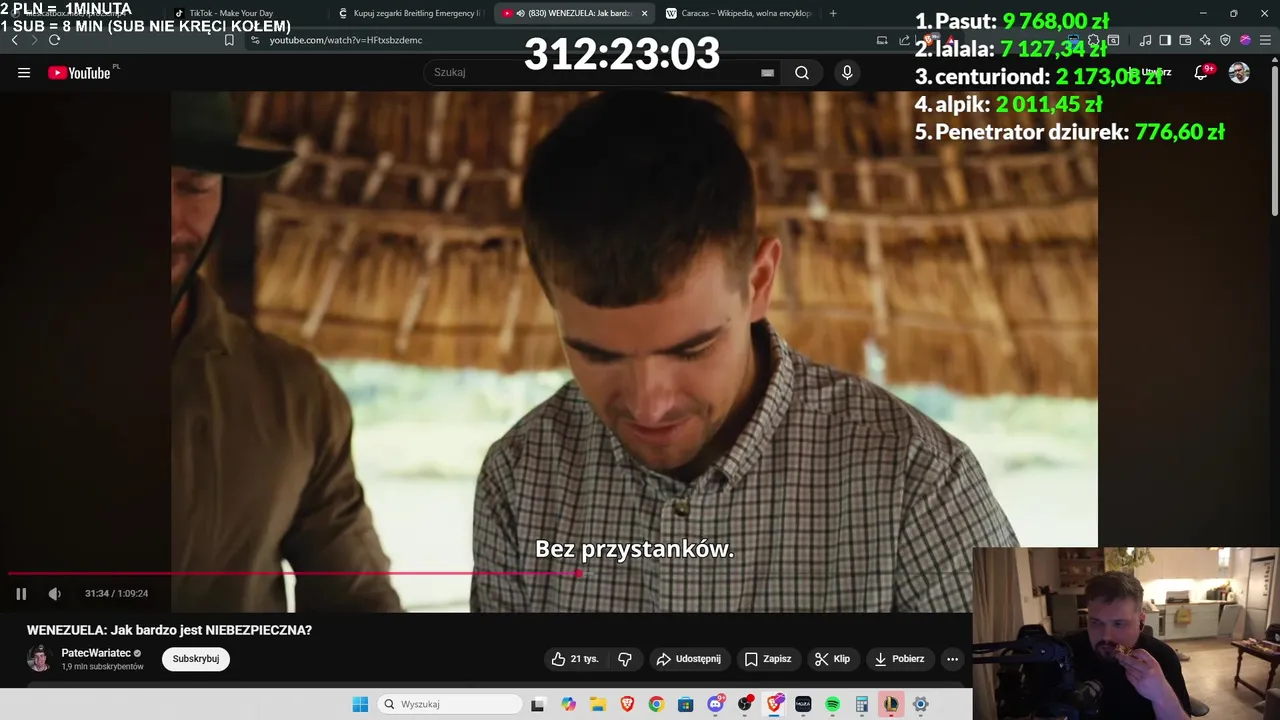
Task: Go to the YouTube home logo
Action: [x=79, y=73]
